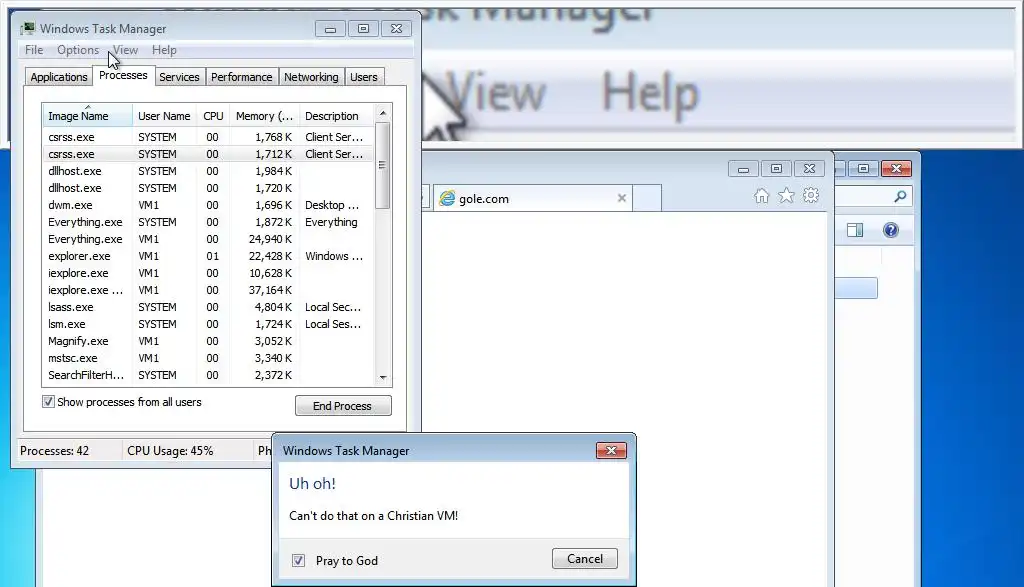
Task: Open the blue help question mark icon
Action: (891, 230)
